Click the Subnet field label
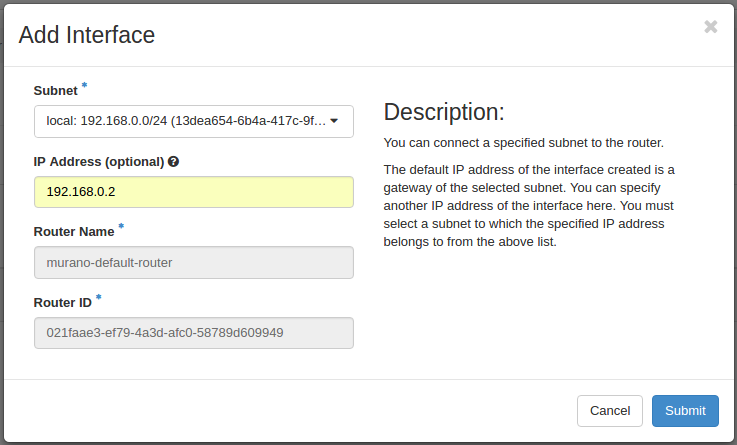Image resolution: width=737 pixels, height=445 pixels. coord(56,91)
